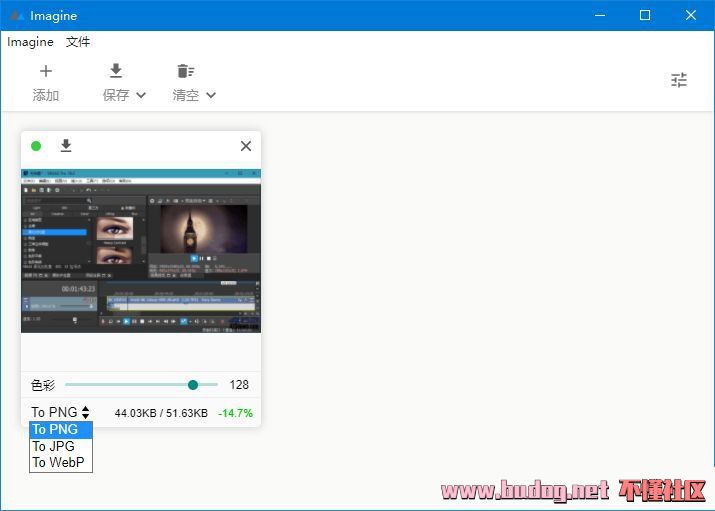
Task: Click the green status dot on card
Action: tap(36, 146)
